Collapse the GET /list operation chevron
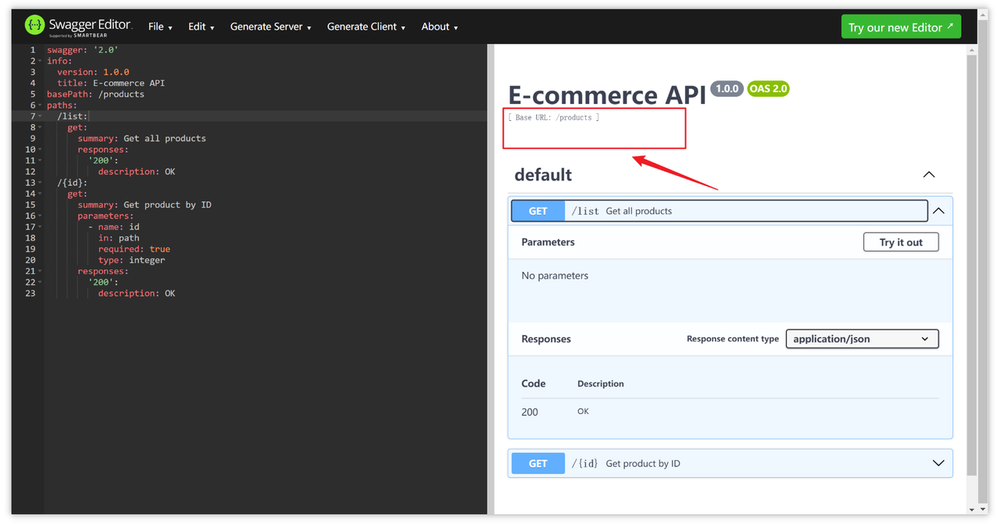 pos(939,211)
